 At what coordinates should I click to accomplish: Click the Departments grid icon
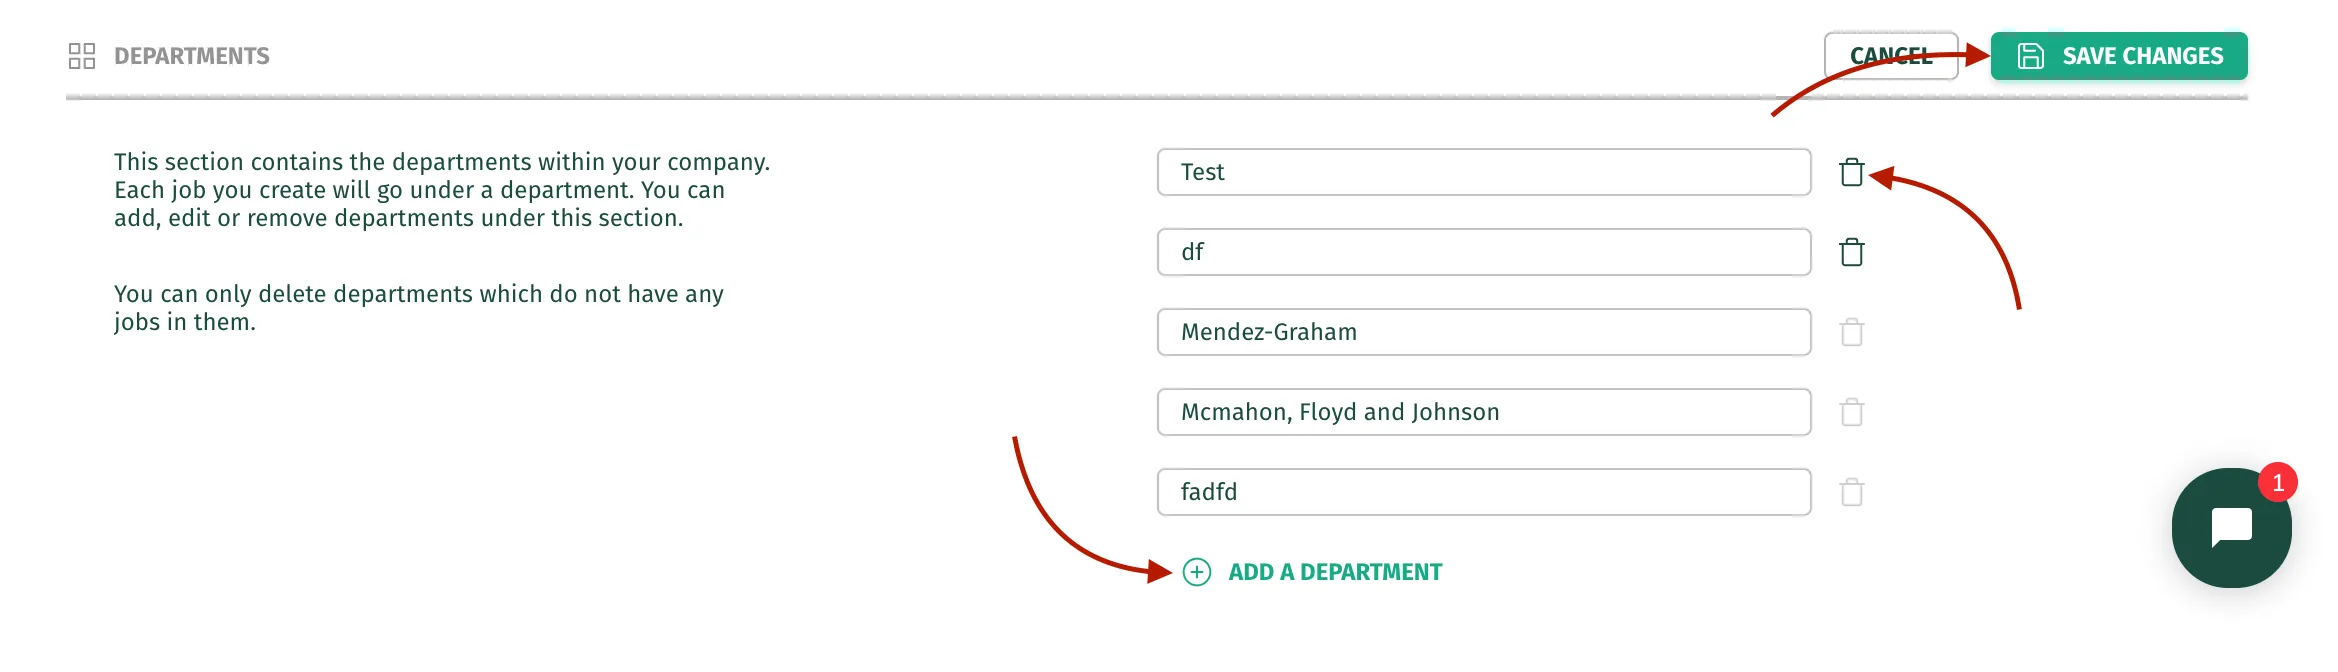(x=82, y=56)
